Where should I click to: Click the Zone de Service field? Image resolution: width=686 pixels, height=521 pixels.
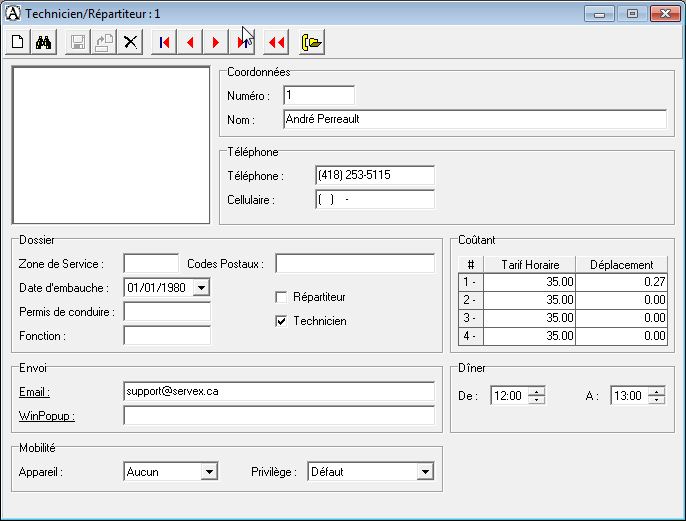click(x=151, y=263)
